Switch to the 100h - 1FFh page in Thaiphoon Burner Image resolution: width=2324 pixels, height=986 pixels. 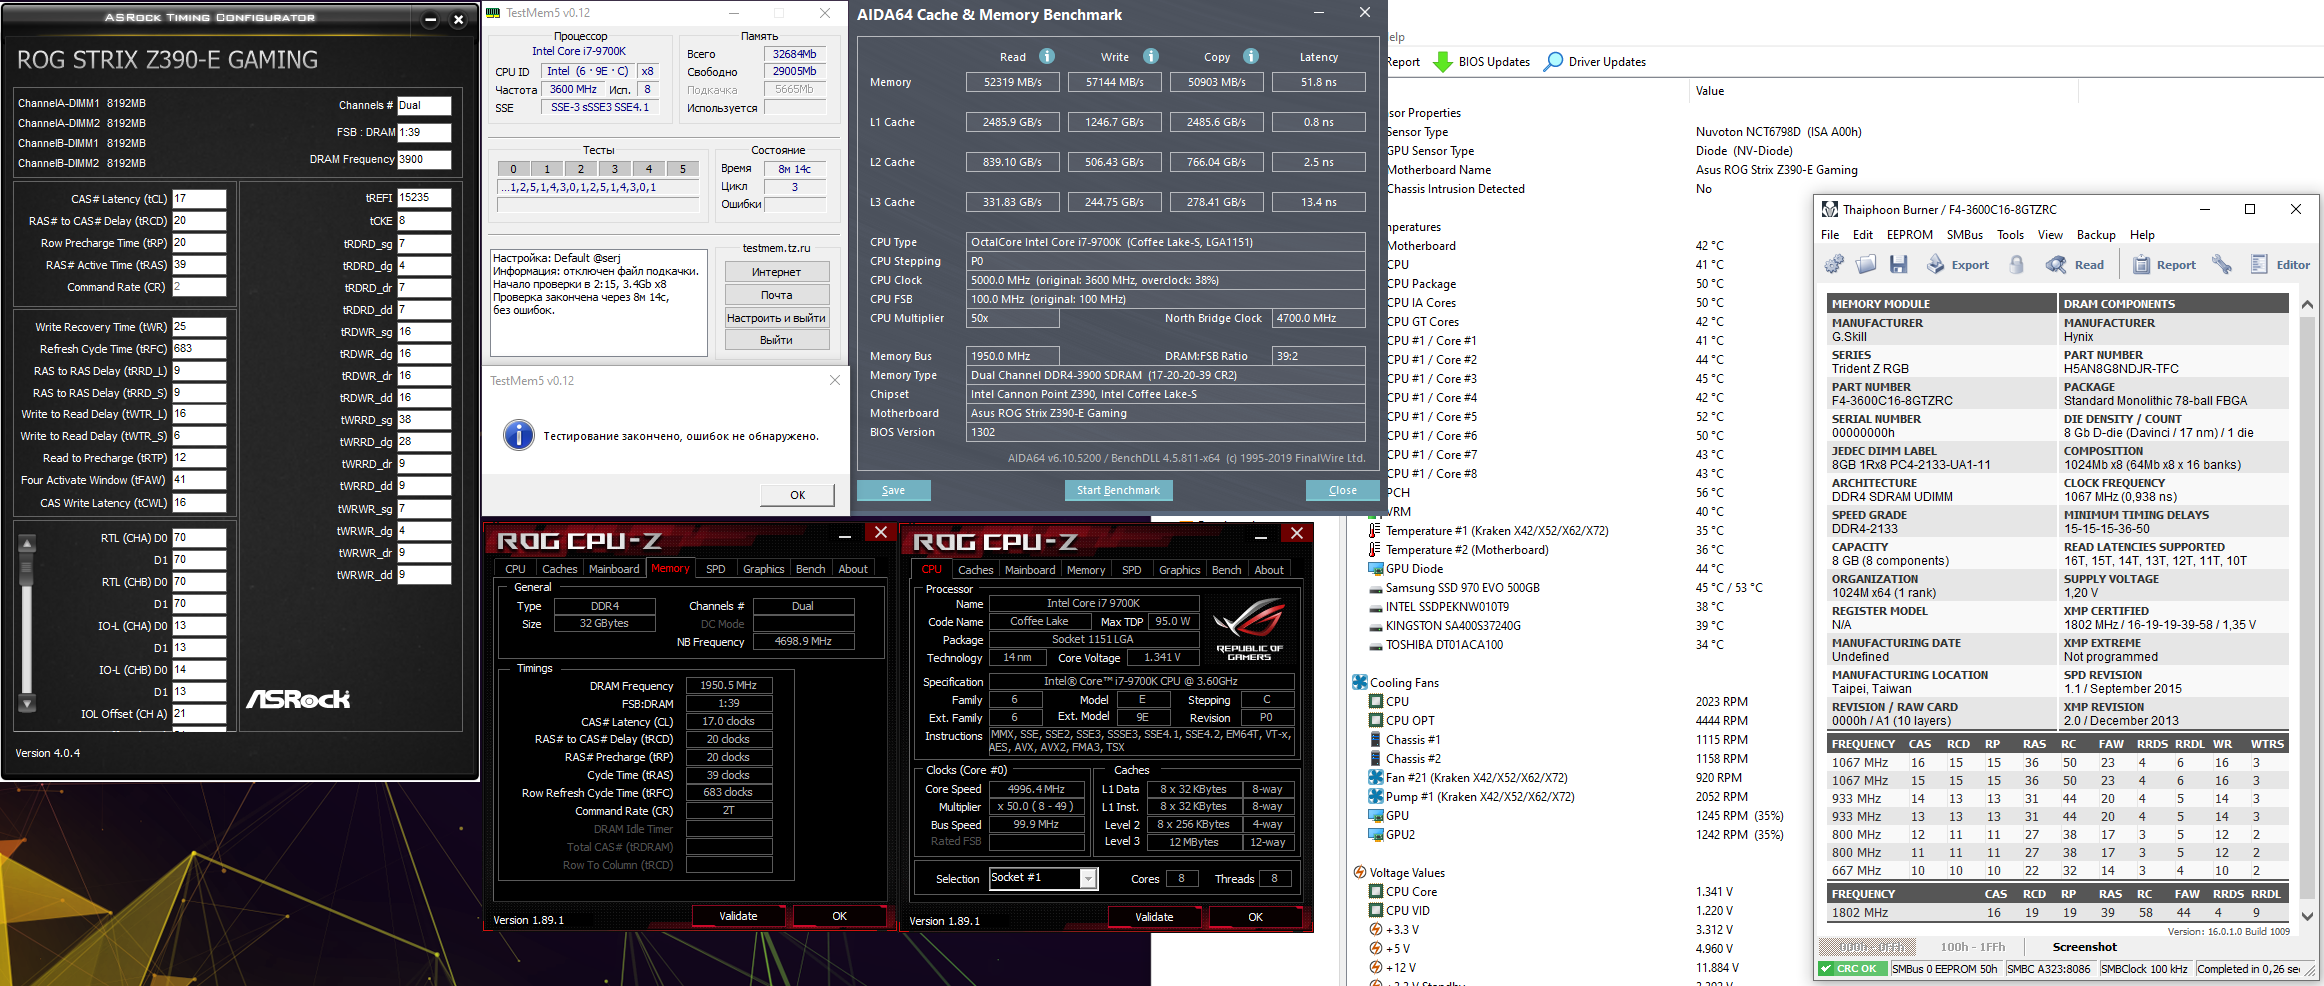tap(1973, 947)
